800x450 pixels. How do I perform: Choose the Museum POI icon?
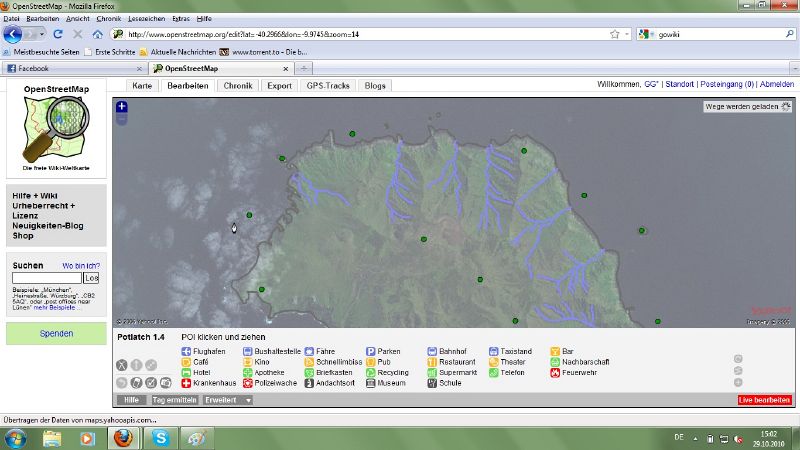[370, 383]
